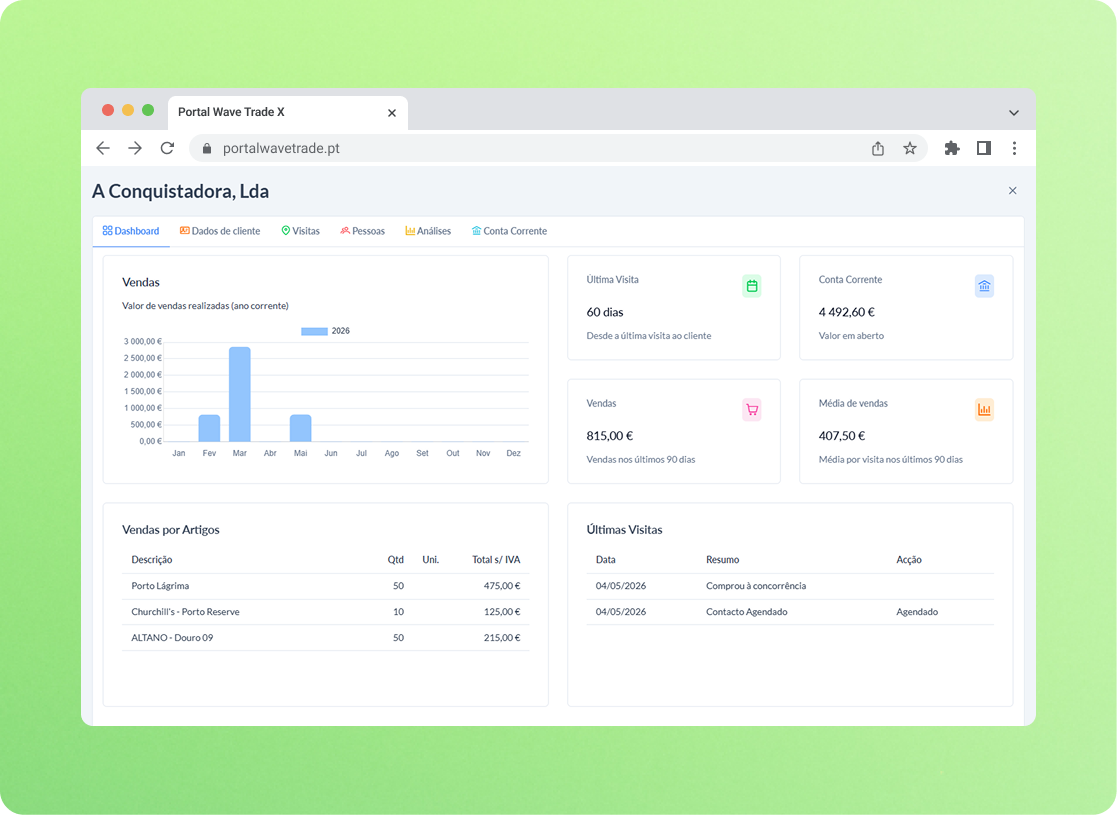Screen dimensions: 1117x815
Task: Open the browser three-dot menu
Action: (1014, 148)
